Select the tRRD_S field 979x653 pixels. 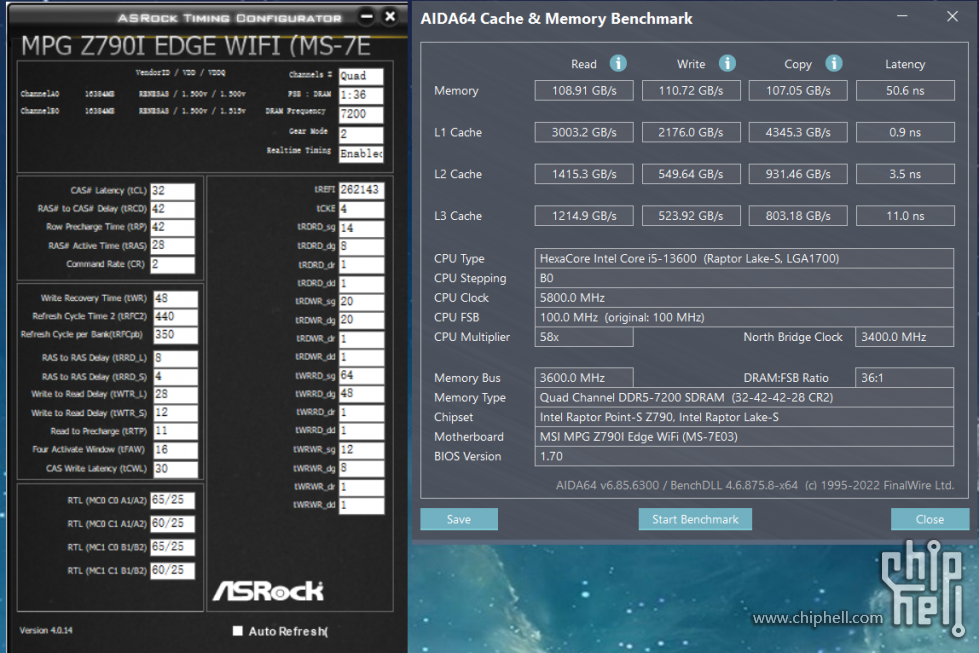point(175,376)
